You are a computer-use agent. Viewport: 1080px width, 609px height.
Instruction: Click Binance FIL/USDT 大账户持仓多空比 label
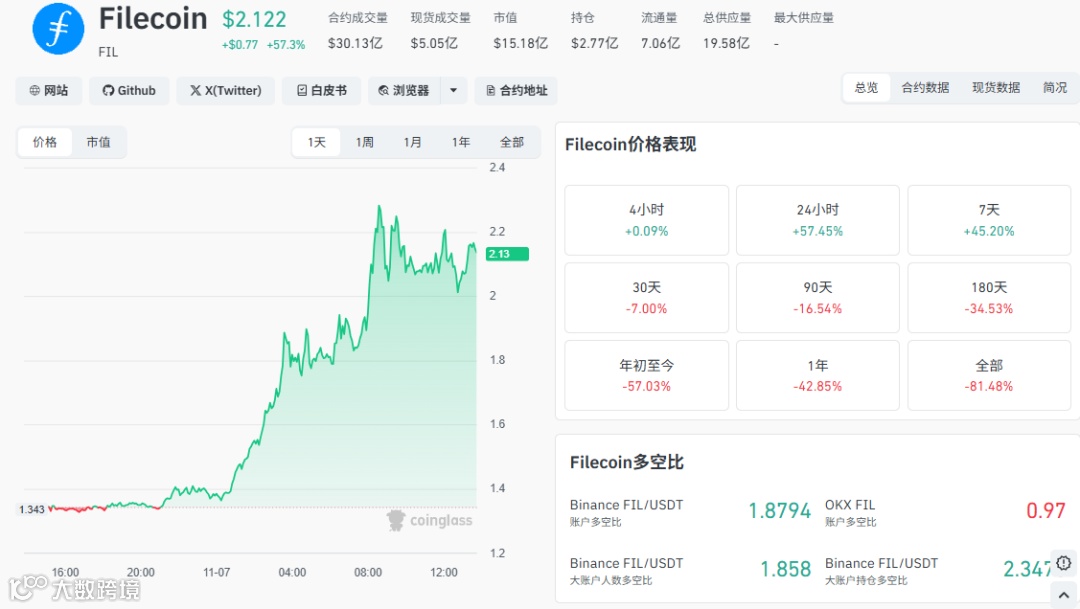[x=866, y=581]
